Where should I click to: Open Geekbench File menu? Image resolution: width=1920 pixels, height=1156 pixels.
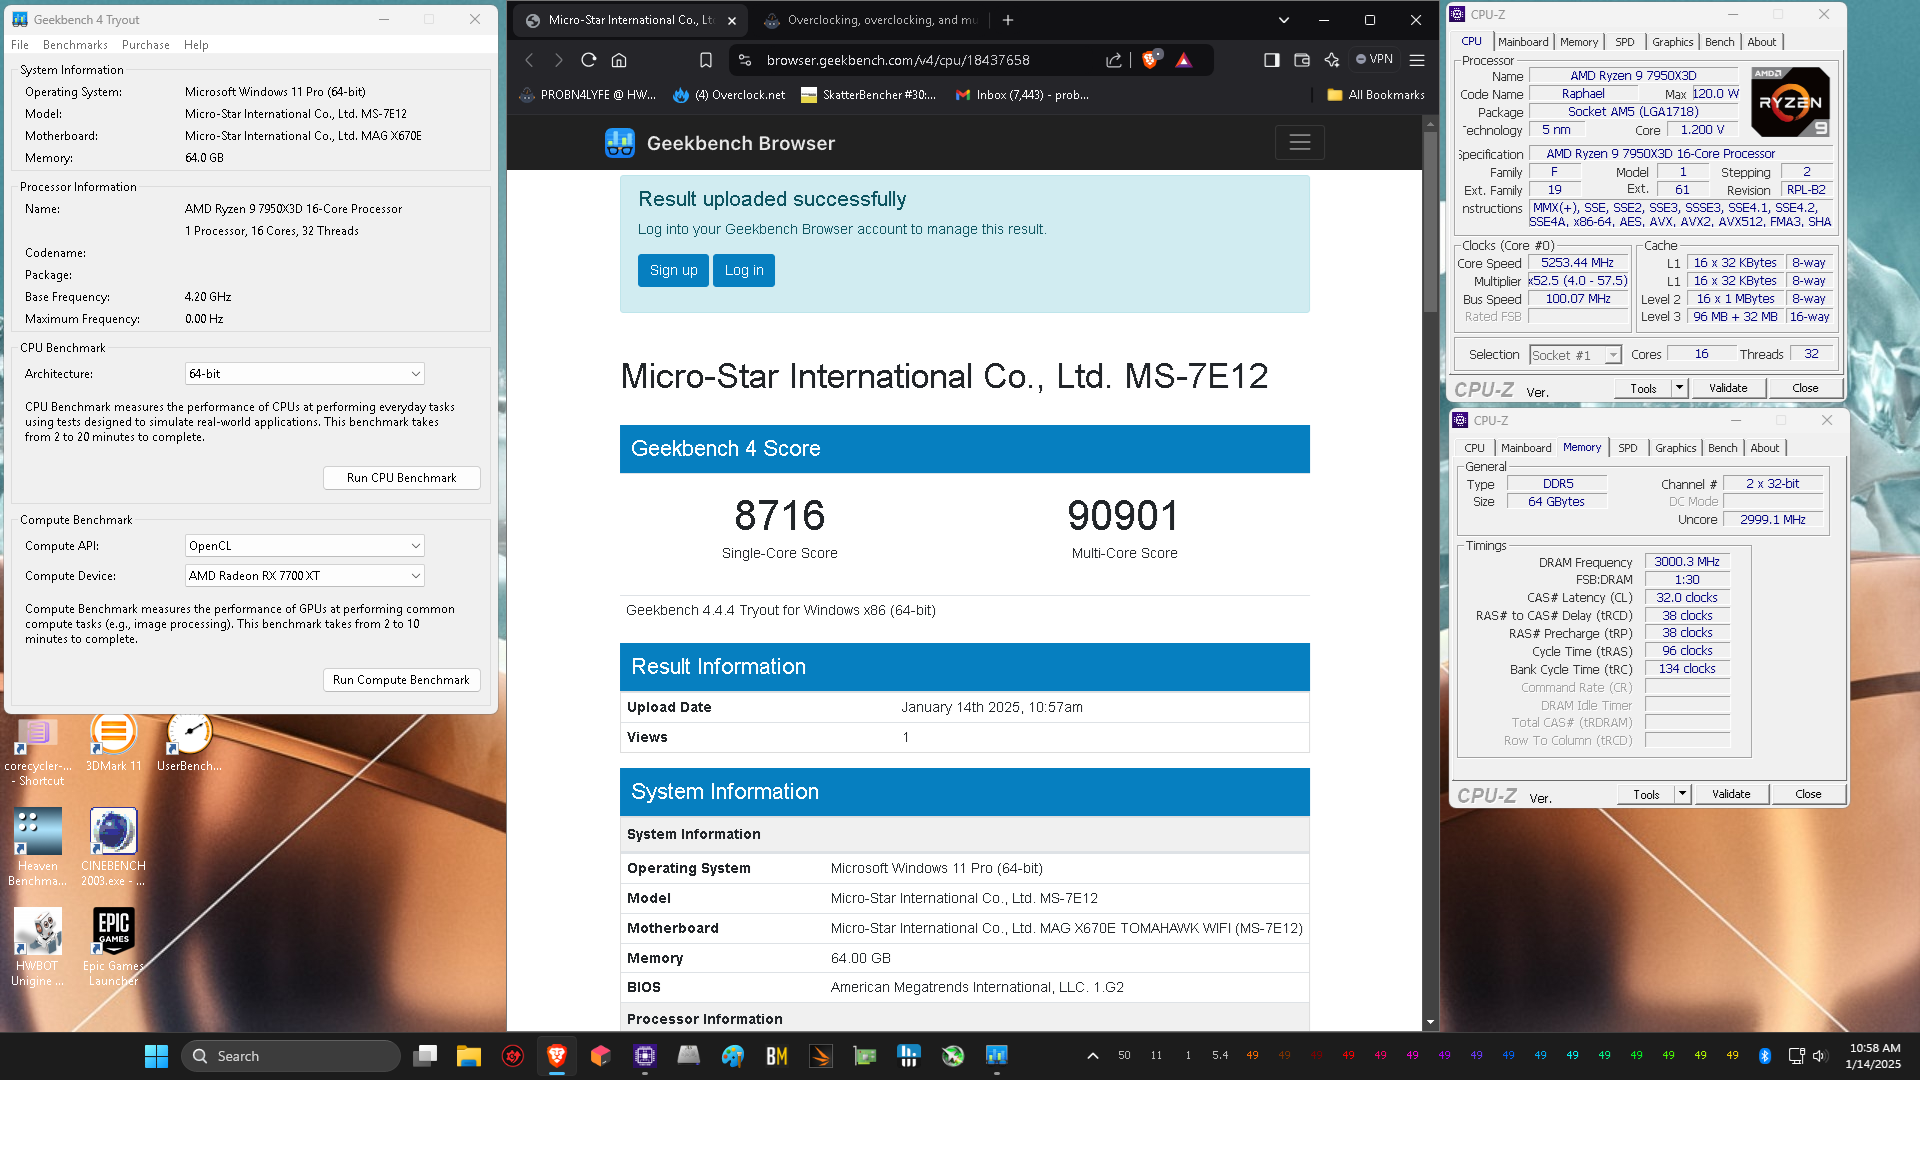pyautogui.click(x=20, y=45)
